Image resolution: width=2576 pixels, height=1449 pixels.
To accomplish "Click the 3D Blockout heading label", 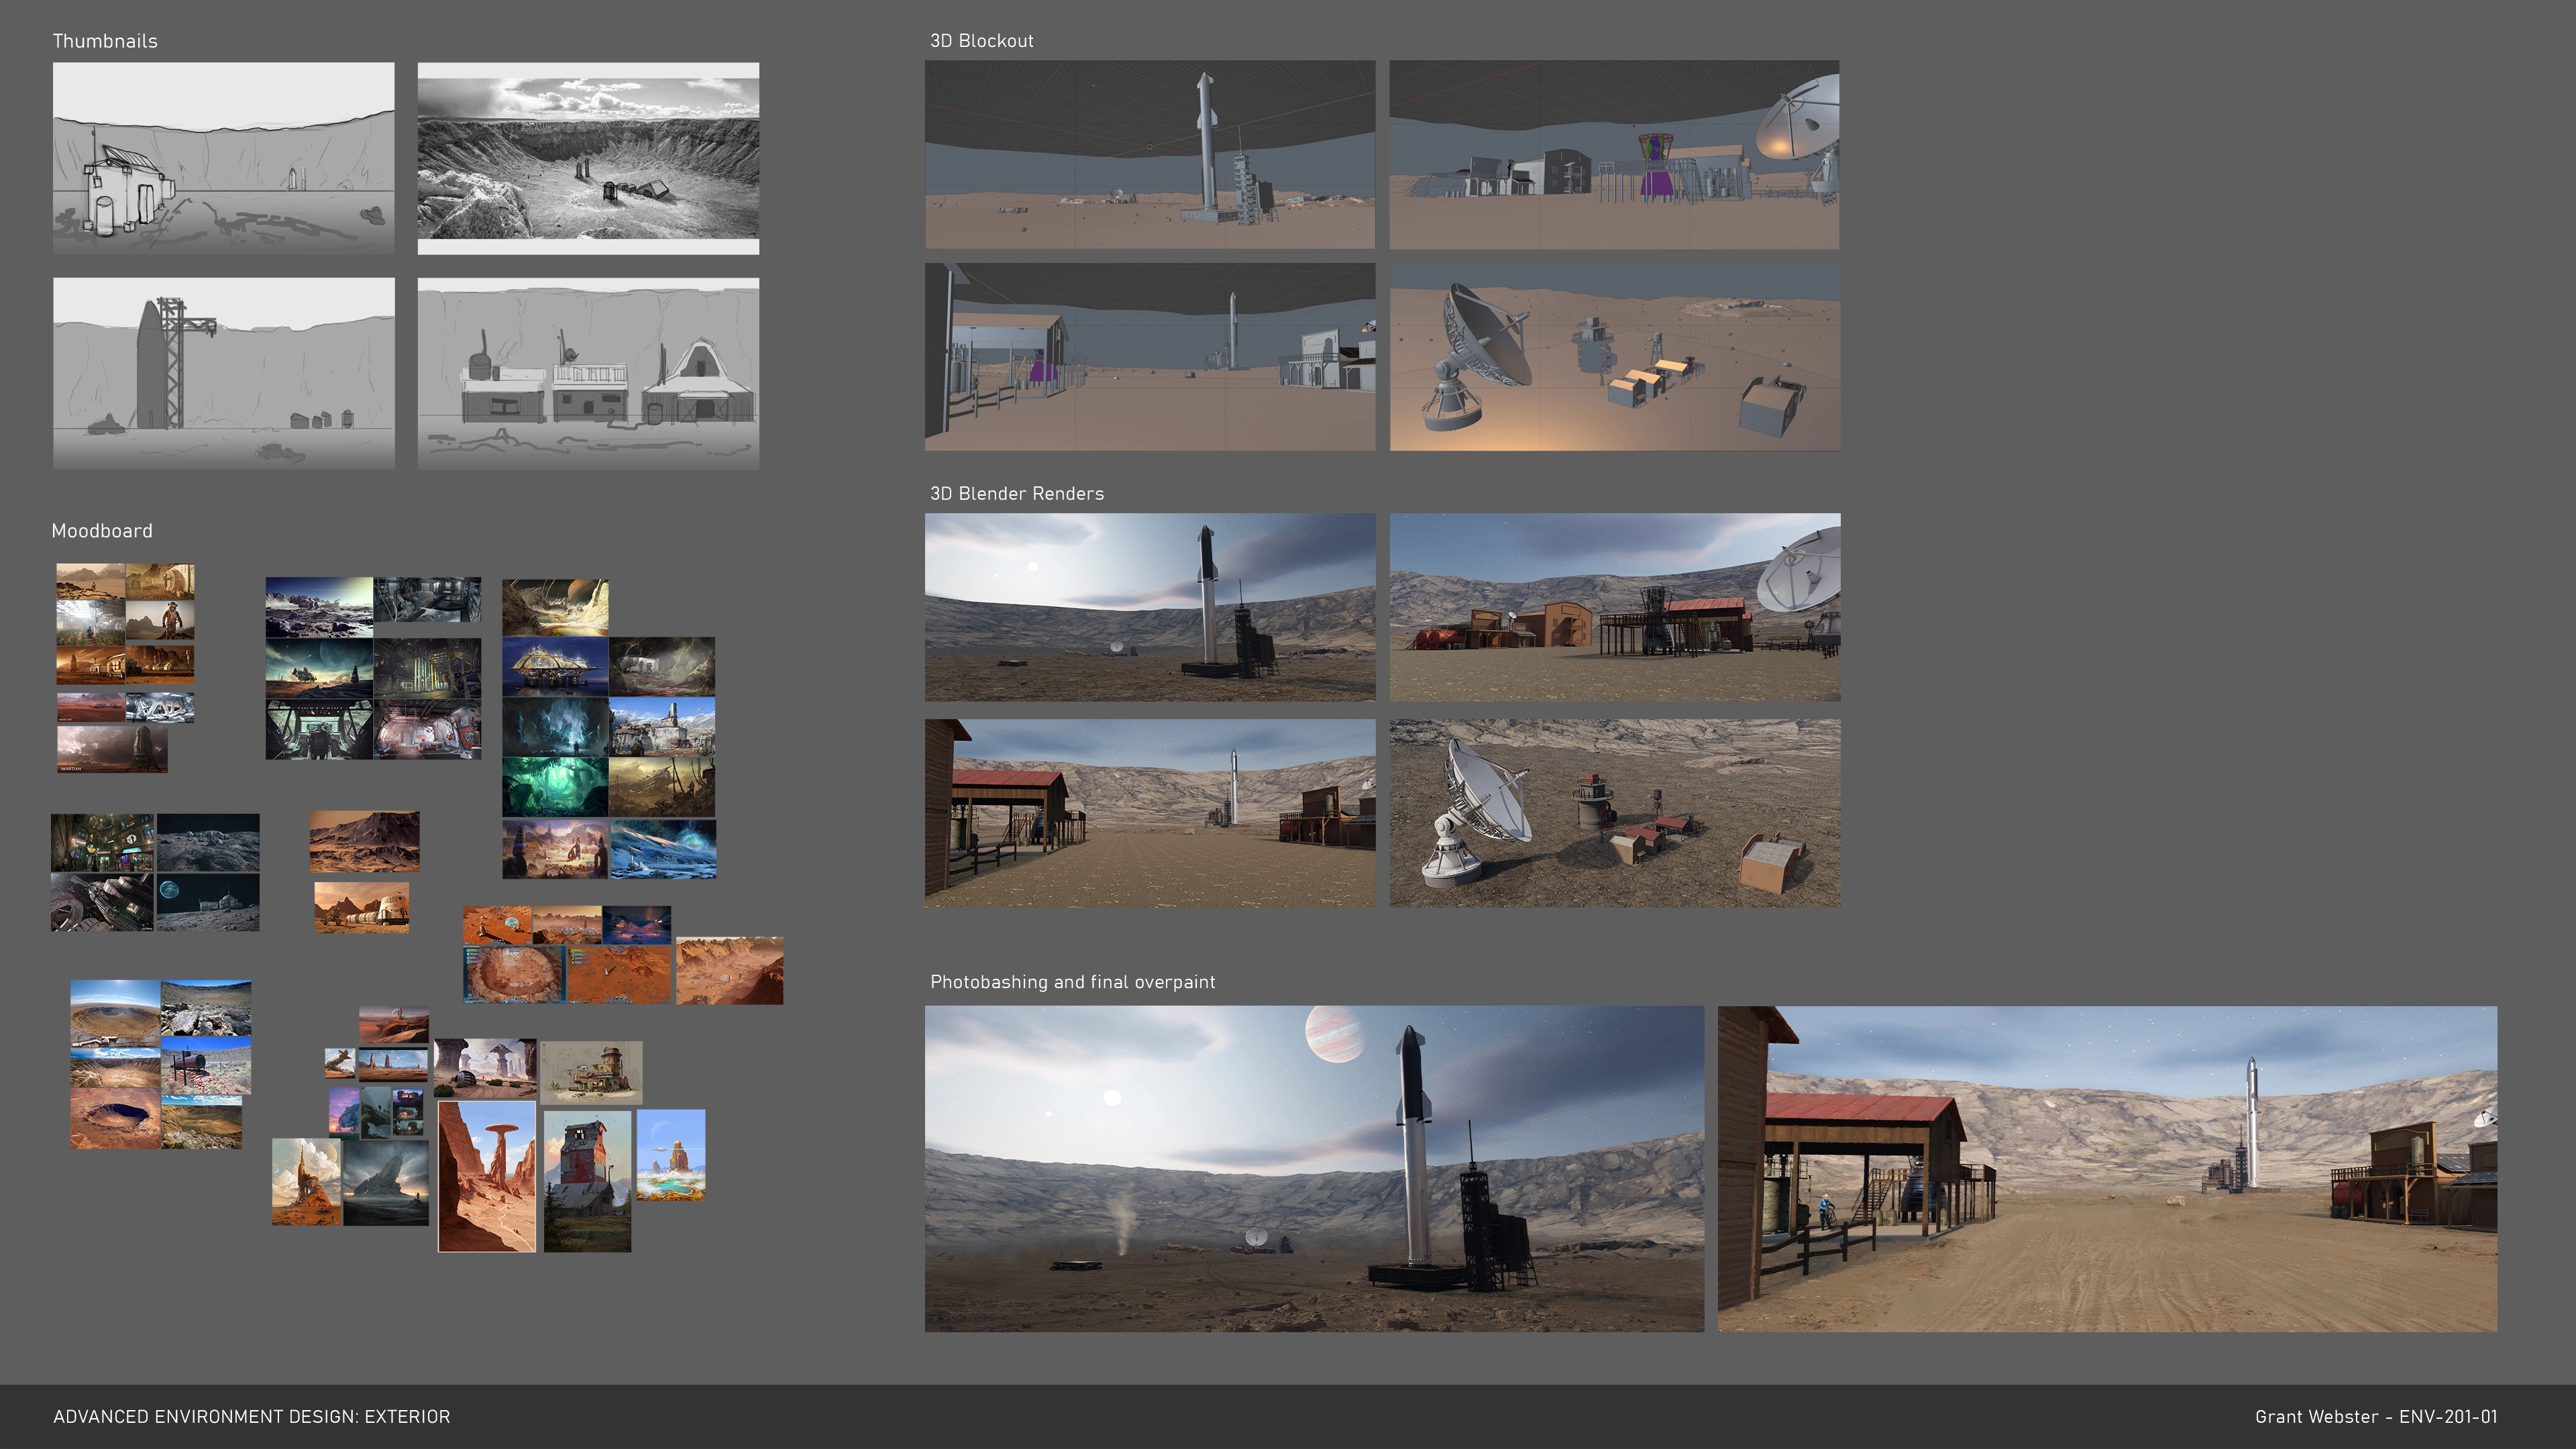I will click(981, 41).
